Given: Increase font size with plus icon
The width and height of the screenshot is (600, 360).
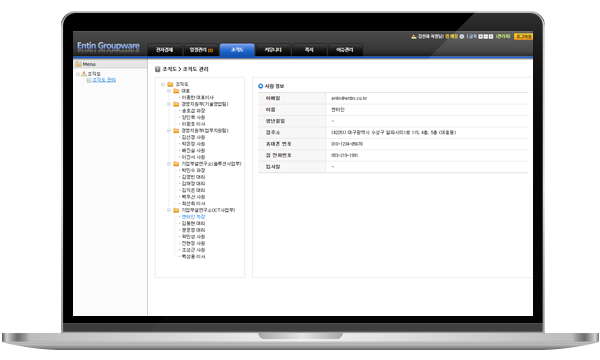Looking at the screenshot, I should [x=481, y=36].
